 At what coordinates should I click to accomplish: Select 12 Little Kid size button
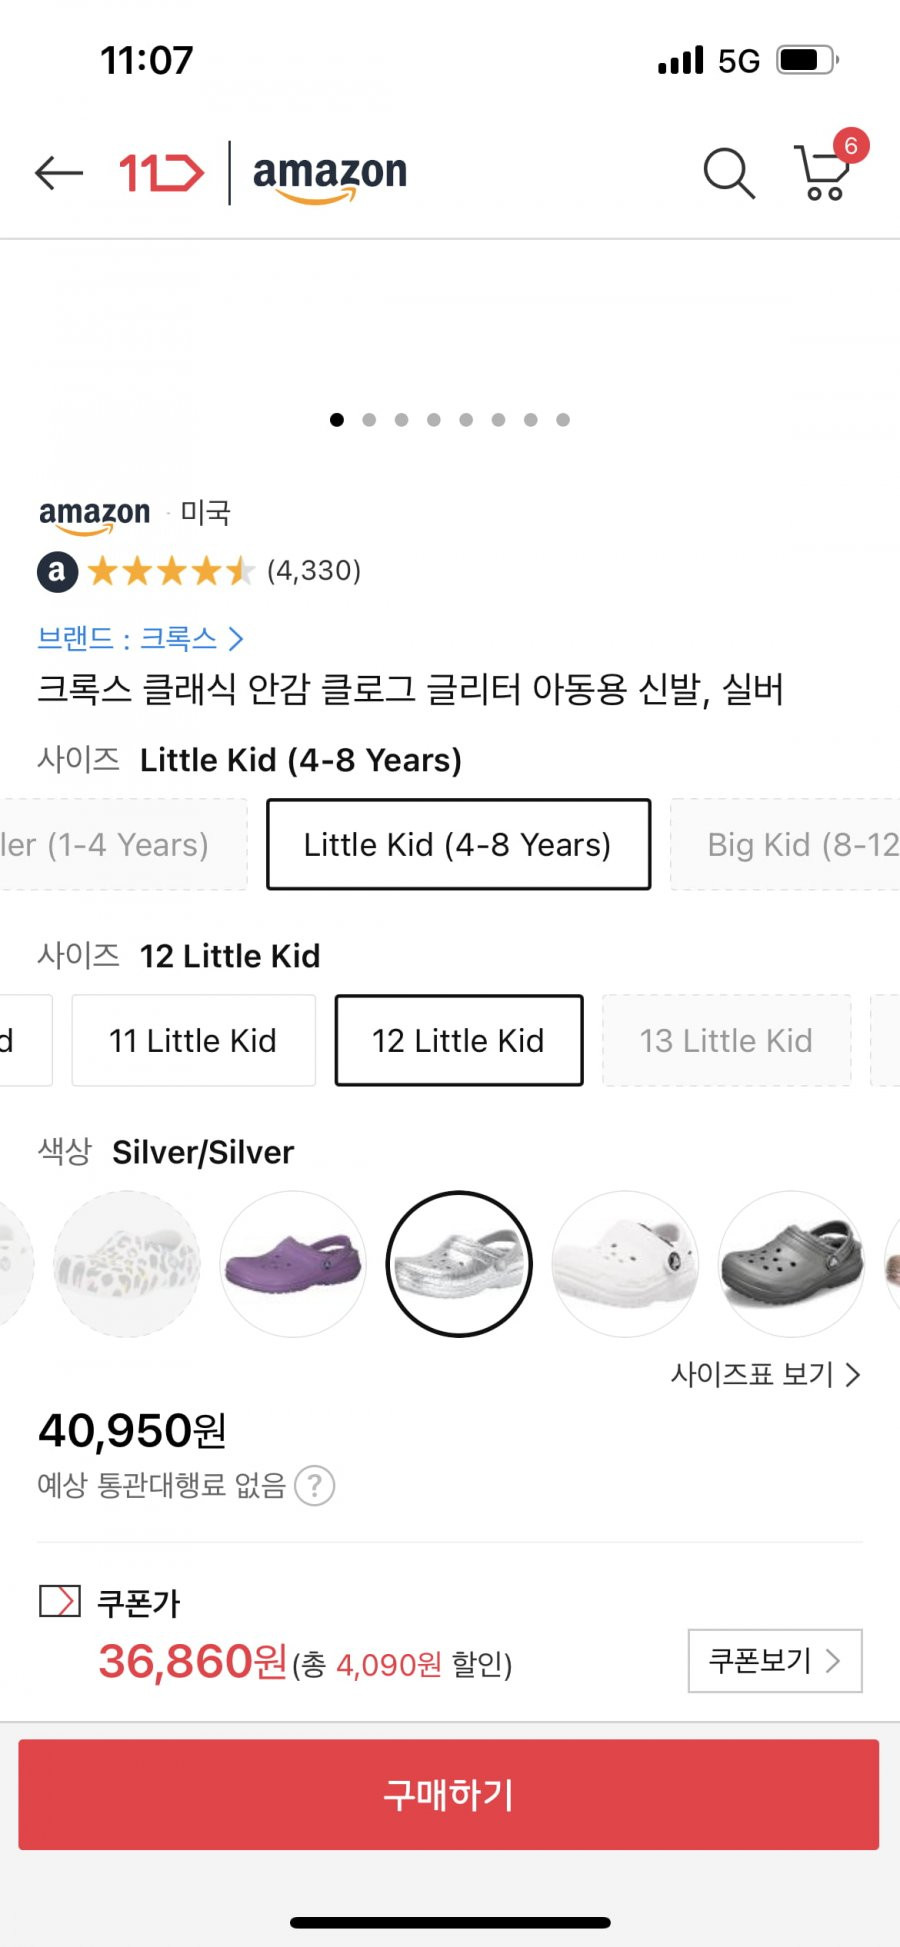coord(459,1040)
